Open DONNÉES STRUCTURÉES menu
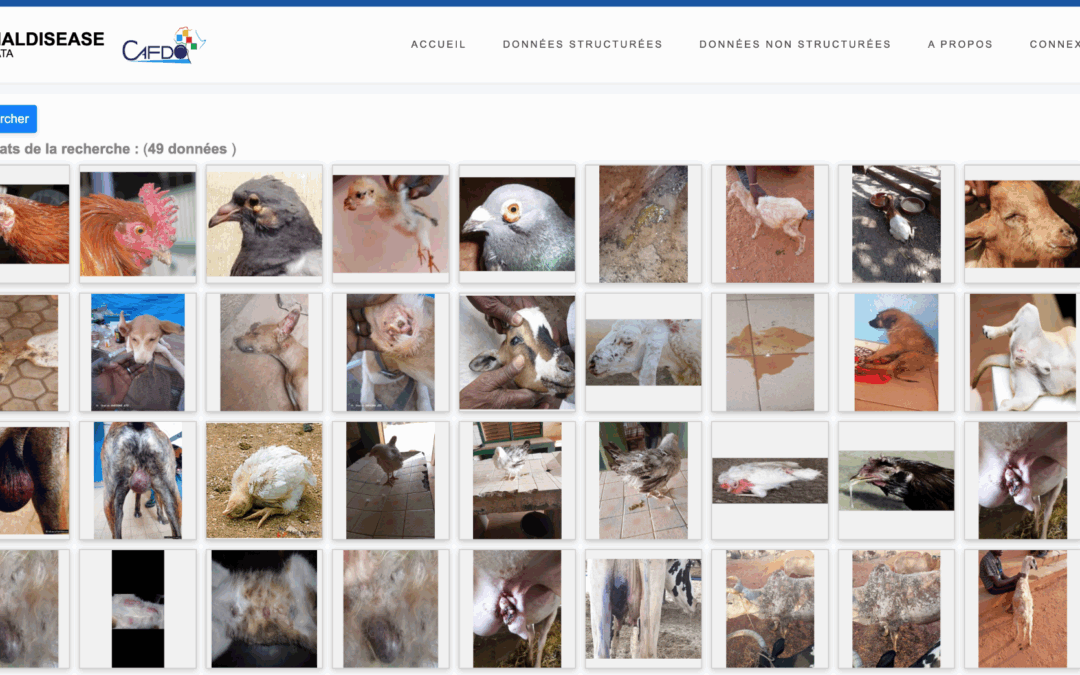 (582, 44)
